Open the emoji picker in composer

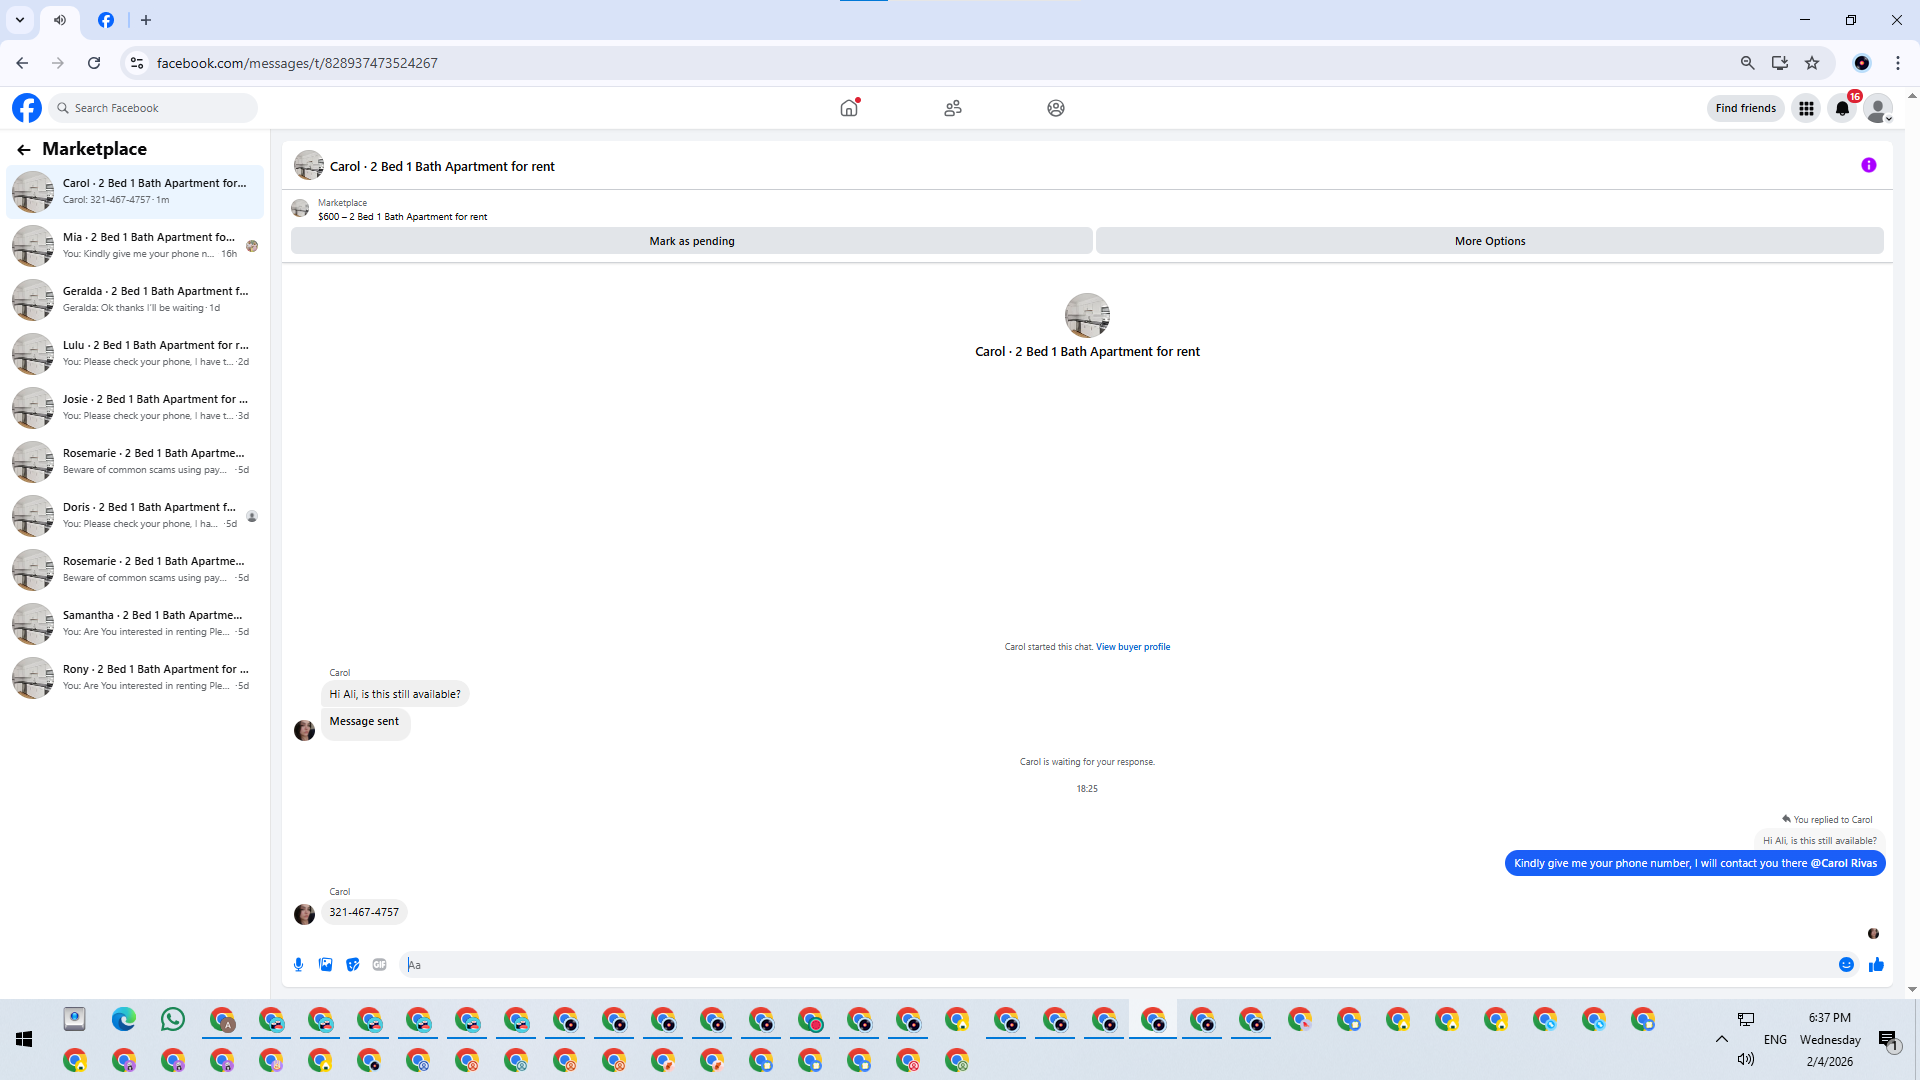(x=1846, y=964)
